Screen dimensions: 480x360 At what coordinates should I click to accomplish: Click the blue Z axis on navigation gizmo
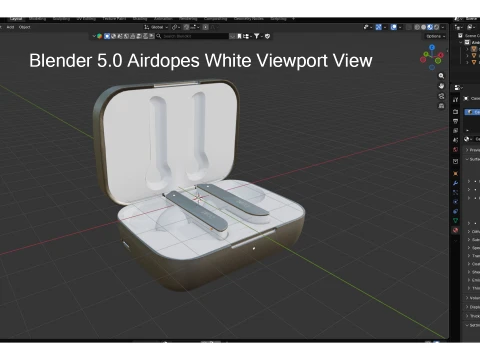pos(432,47)
